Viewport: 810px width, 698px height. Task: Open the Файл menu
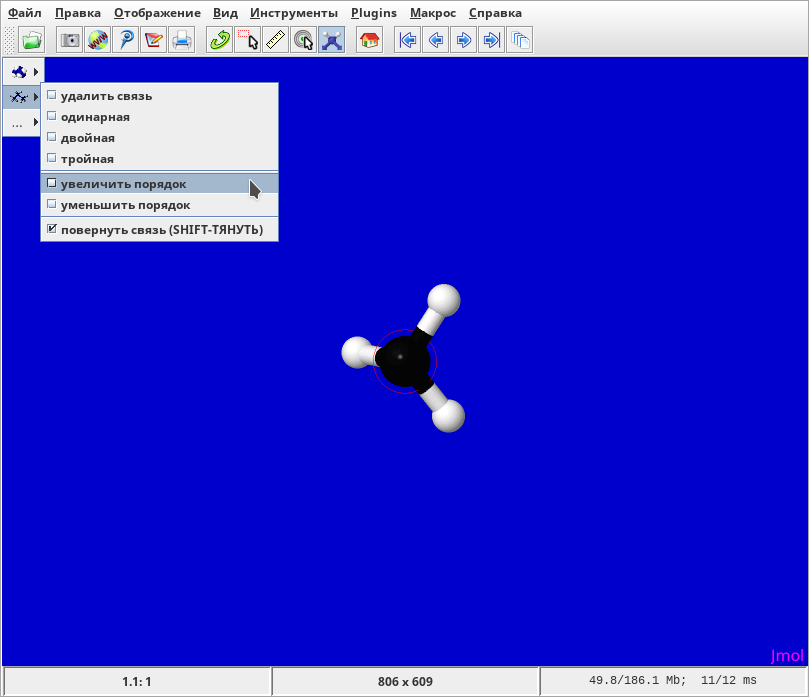click(x=24, y=13)
